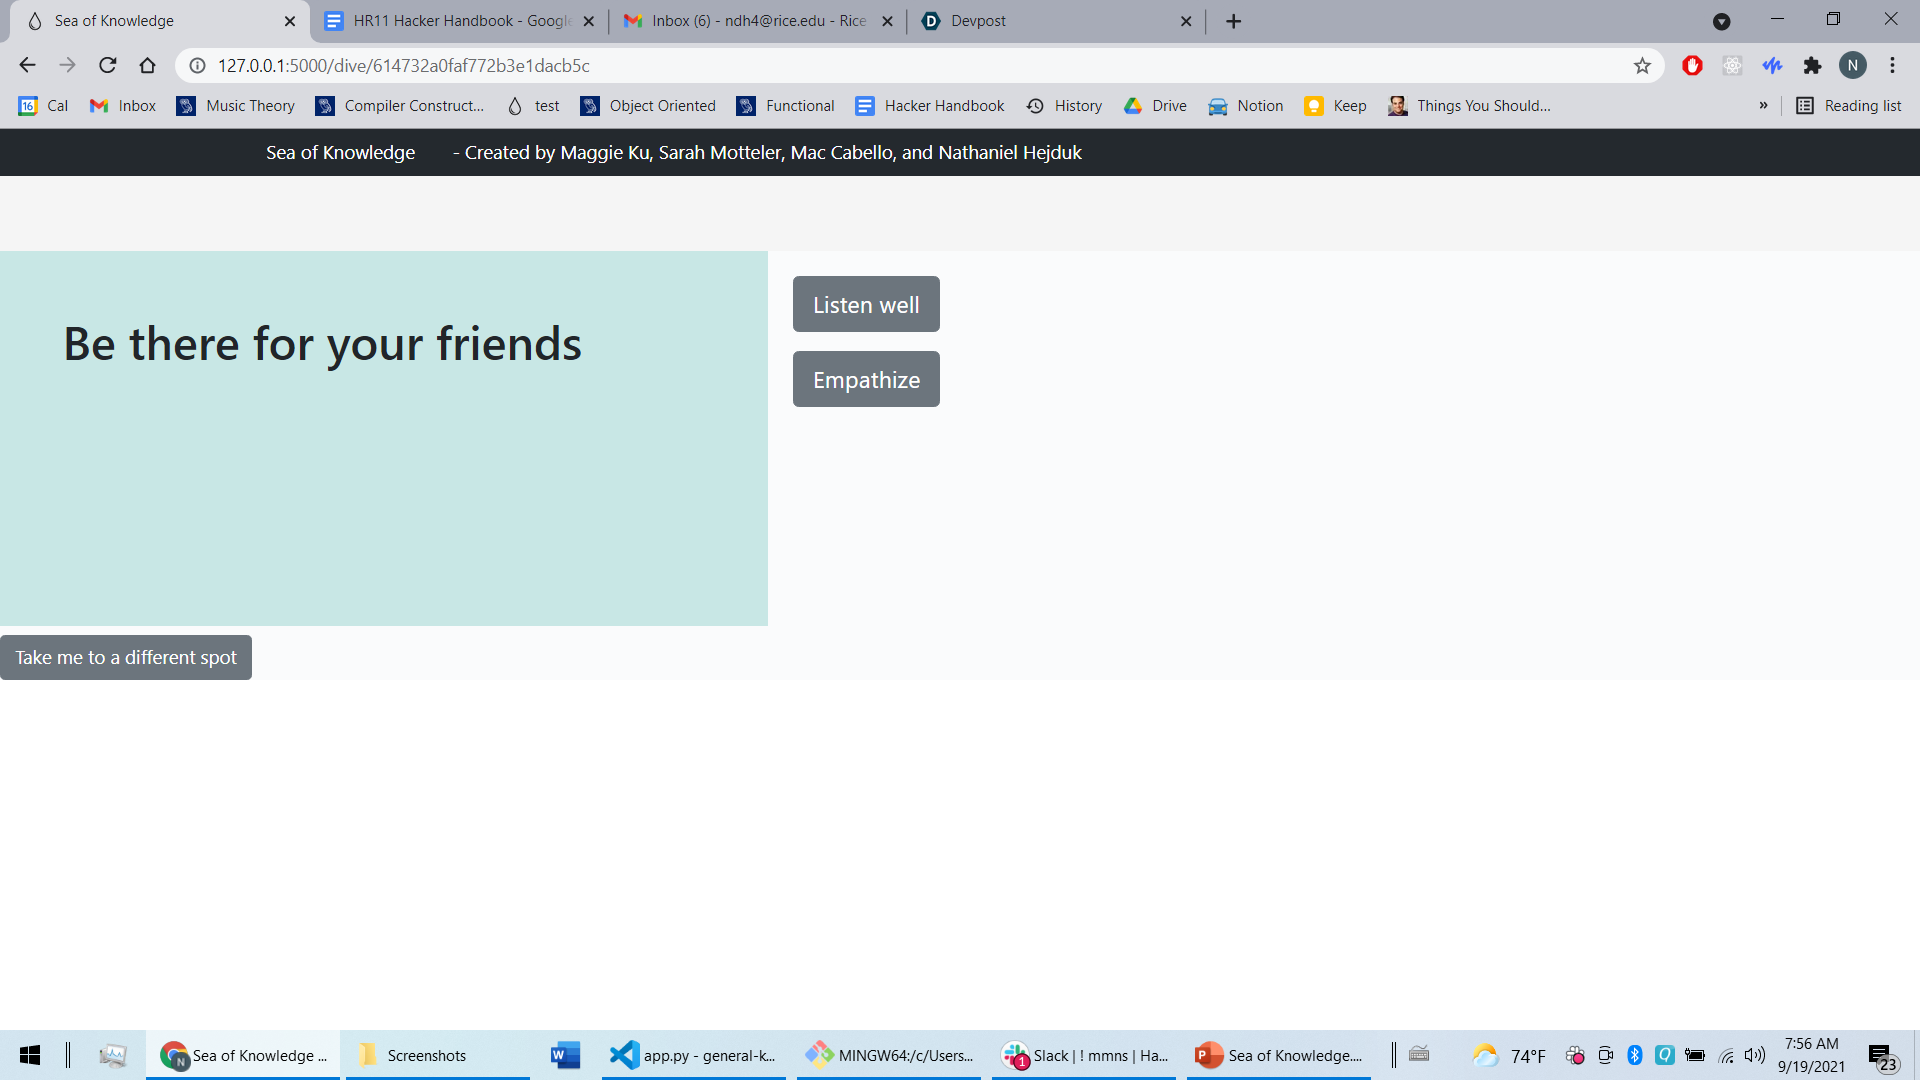Viewport: 1920px width, 1080px height.
Task: Open tab search dropdown arrow
Action: point(1721,21)
